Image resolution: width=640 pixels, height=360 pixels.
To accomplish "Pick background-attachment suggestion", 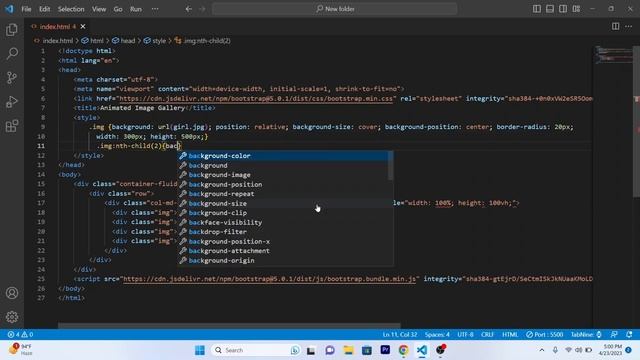I will pos(283,251).
